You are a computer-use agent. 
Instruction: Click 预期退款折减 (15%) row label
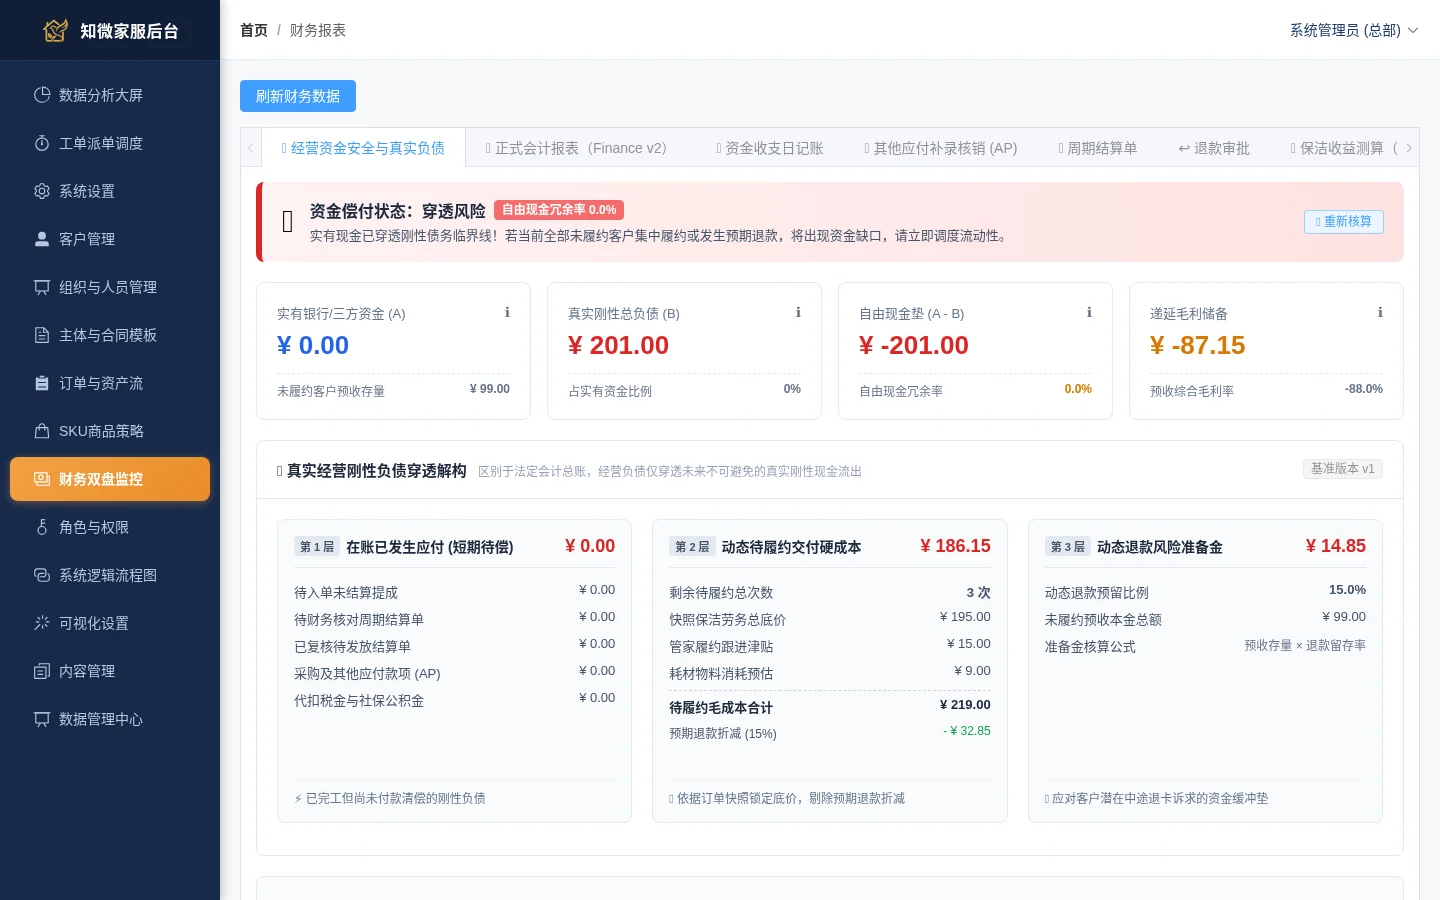[x=723, y=733]
